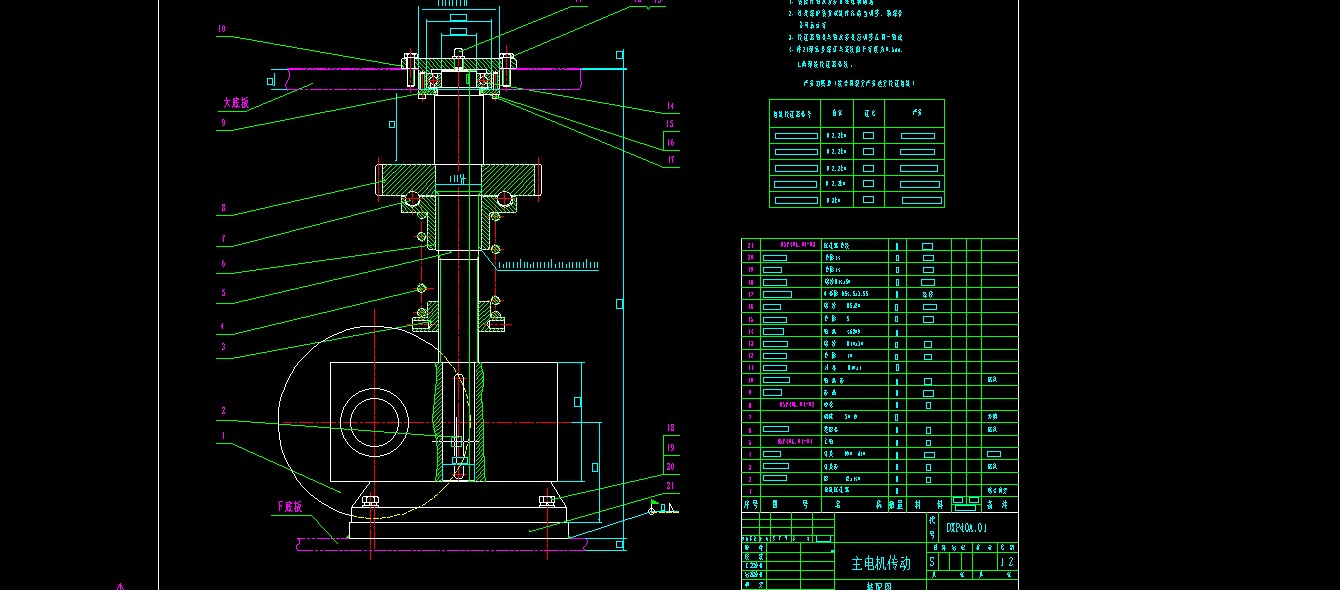Select part callout number 18

670,428
